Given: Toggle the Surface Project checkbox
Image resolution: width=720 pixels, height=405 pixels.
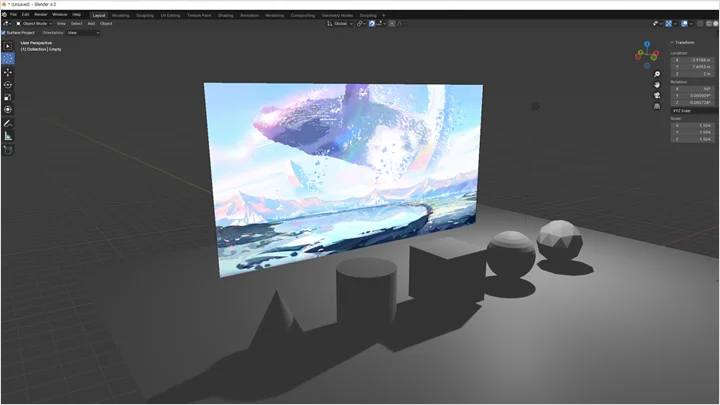Looking at the screenshot, I should pyautogui.click(x=4, y=33).
